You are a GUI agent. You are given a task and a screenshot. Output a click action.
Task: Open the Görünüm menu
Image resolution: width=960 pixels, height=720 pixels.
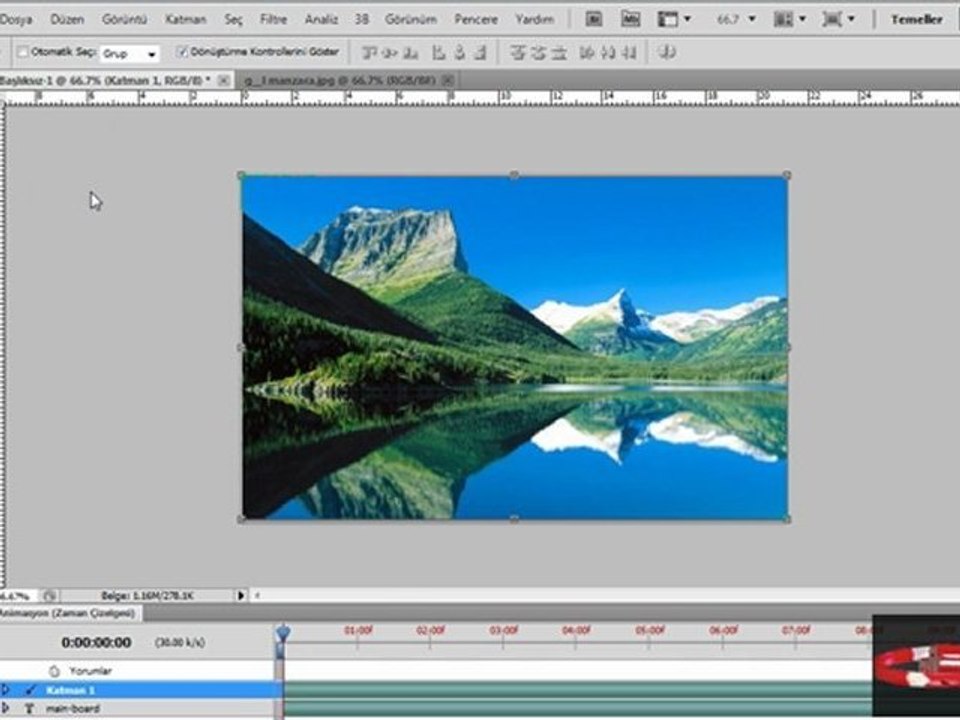point(411,20)
